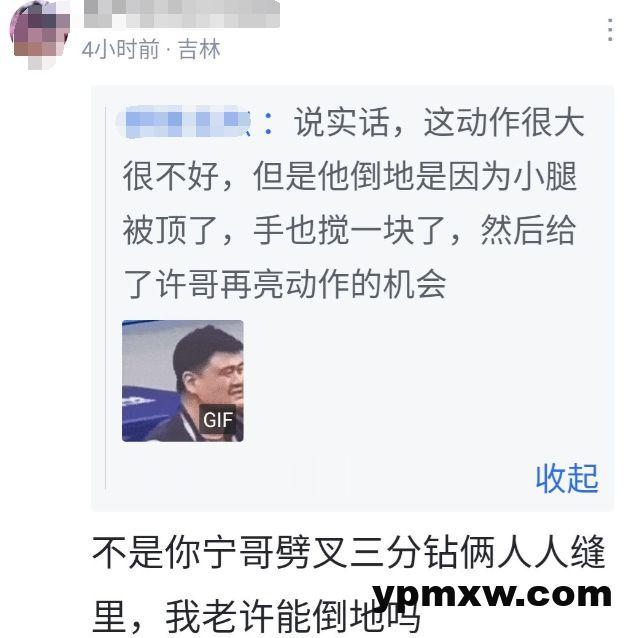Tap the reply line ending 我老许能倒地吗

[x=256, y=615]
